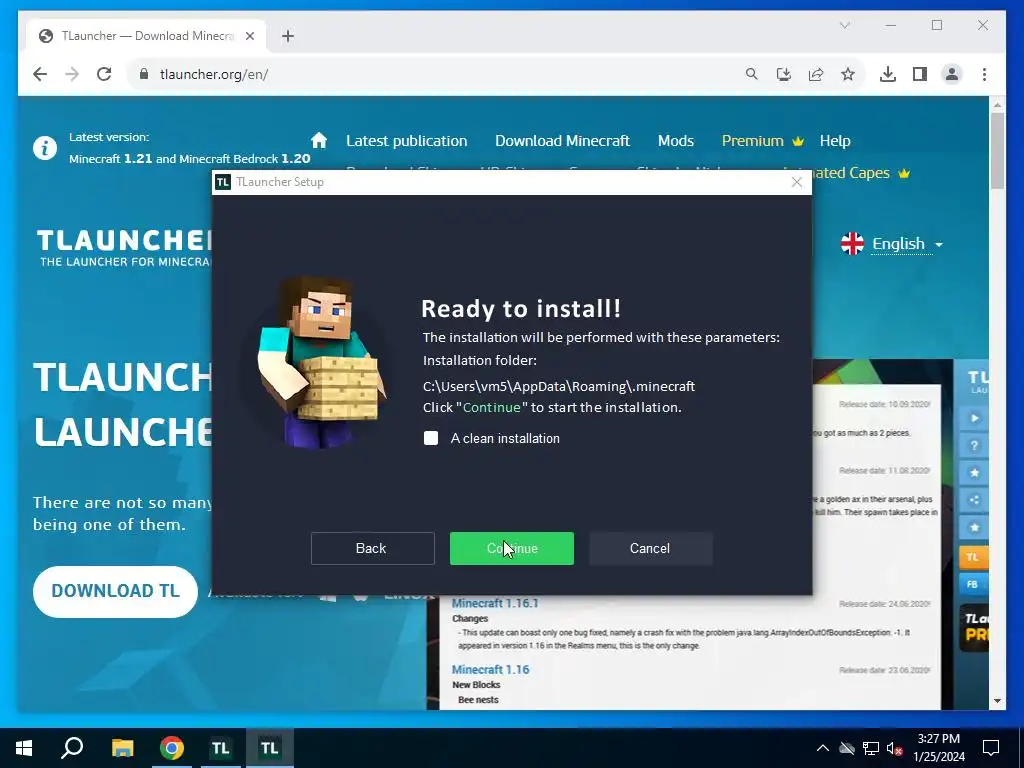This screenshot has width=1024, height=768.
Task: Click the install app icon in address bar
Action: click(x=784, y=74)
